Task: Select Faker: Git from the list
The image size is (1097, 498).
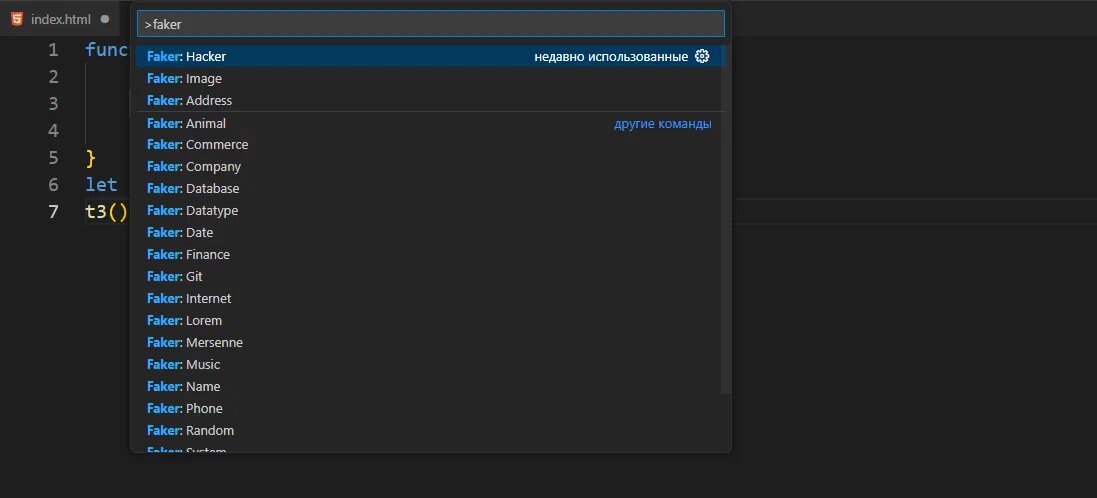Action: coord(431,276)
